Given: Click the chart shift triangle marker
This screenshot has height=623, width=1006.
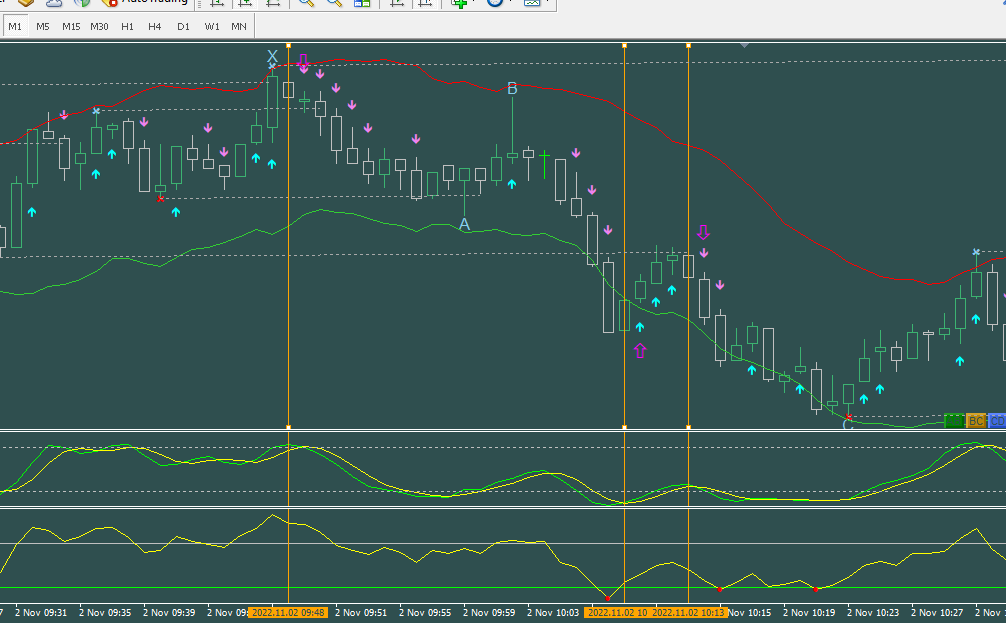Looking at the screenshot, I should click(744, 45).
